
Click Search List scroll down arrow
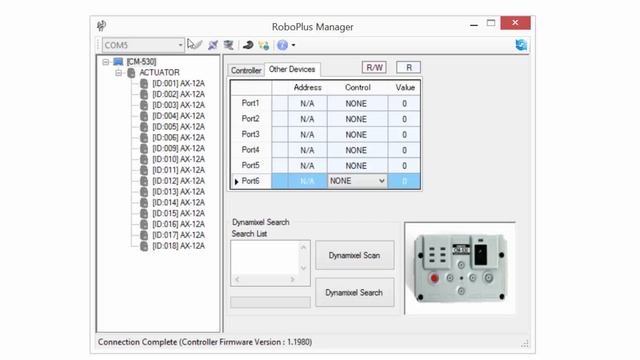(303, 268)
